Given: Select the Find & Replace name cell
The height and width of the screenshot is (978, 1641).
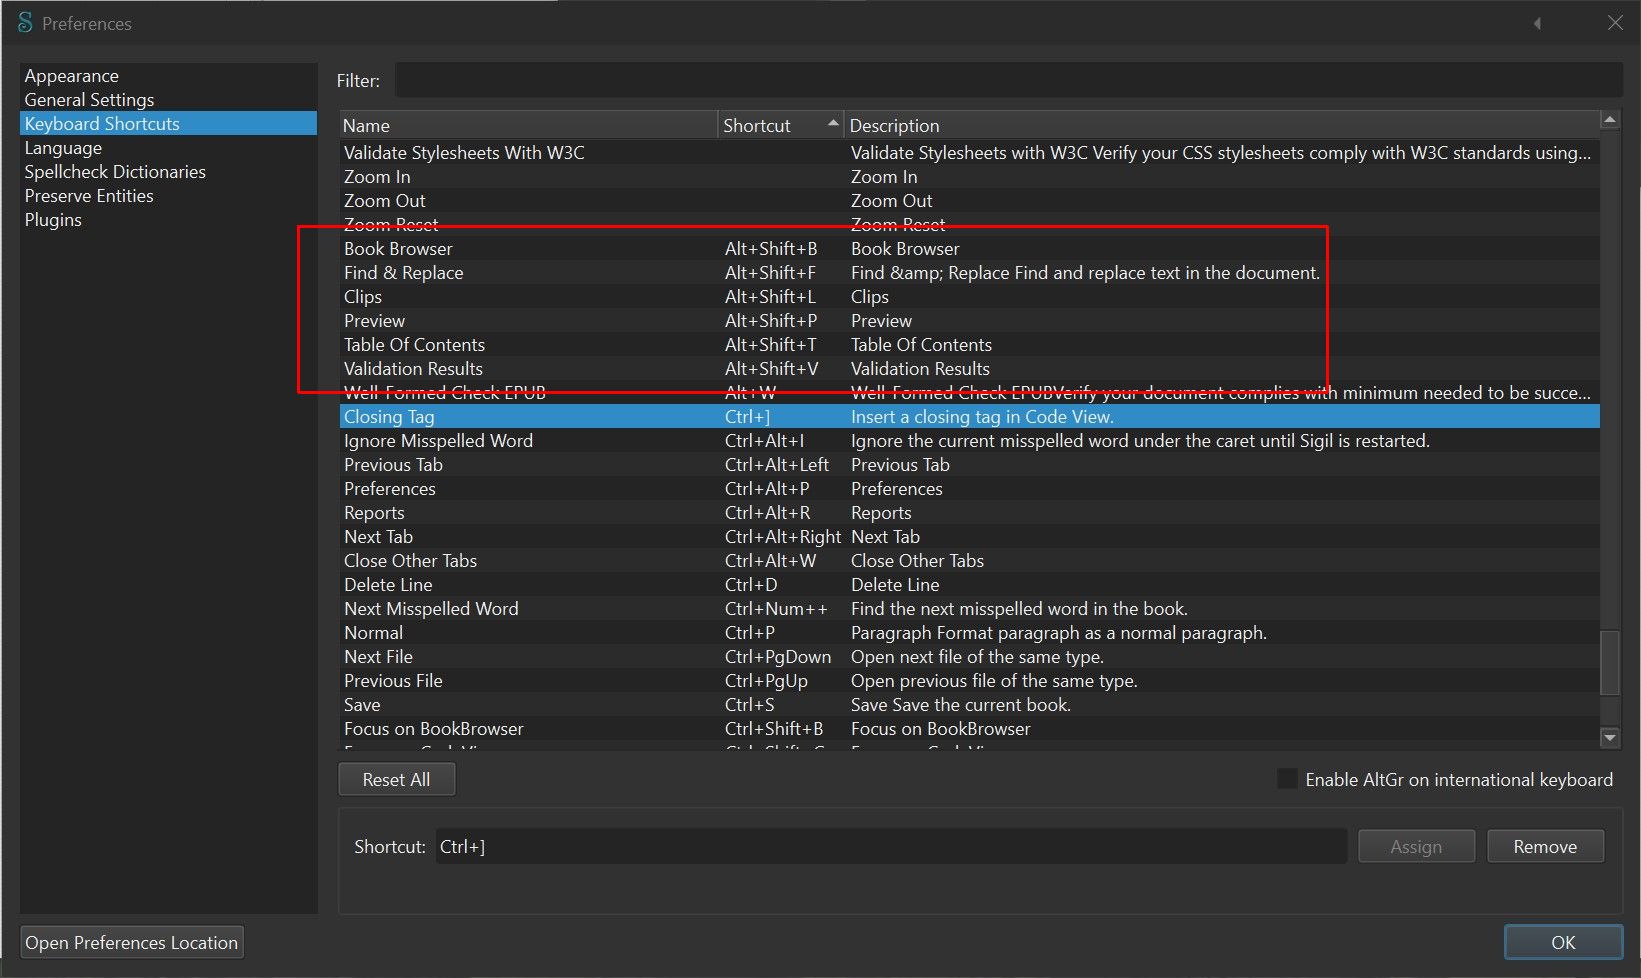Looking at the screenshot, I should (403, 273).
